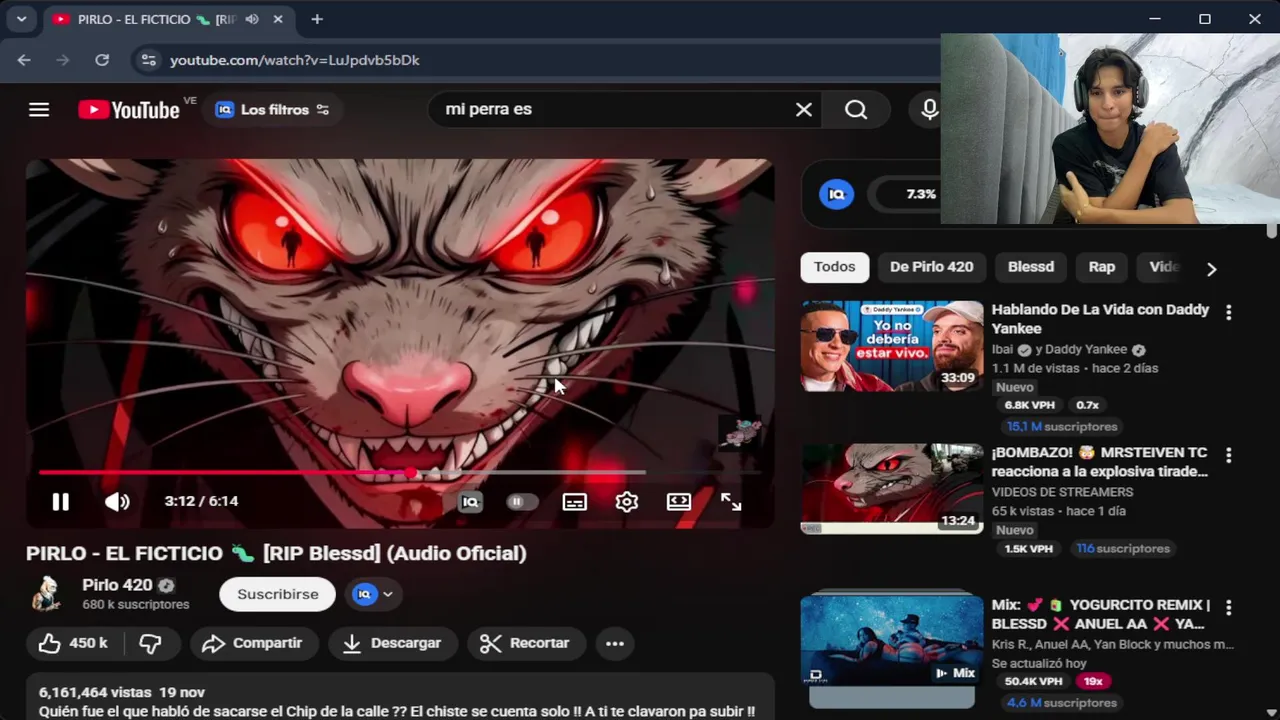Click 6.8K VPH stat badge
Image resolution: width=1280 pixels, height=720 pixels.
click(1029, 405)
